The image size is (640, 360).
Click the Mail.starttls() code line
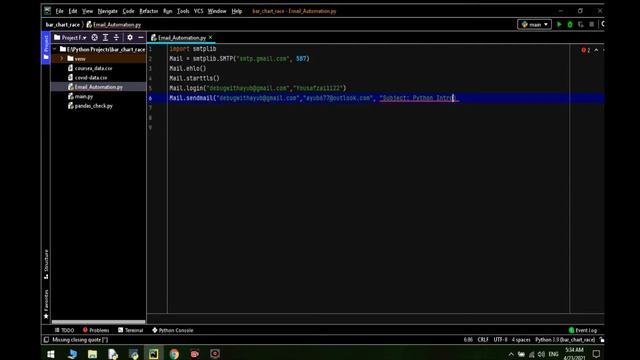(194, 78)
